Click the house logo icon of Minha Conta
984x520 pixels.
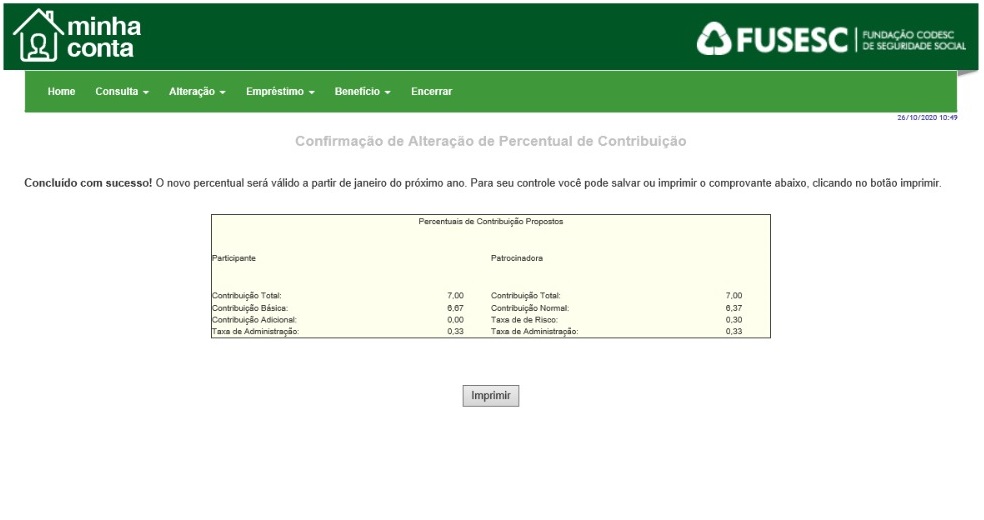(38, 36)
